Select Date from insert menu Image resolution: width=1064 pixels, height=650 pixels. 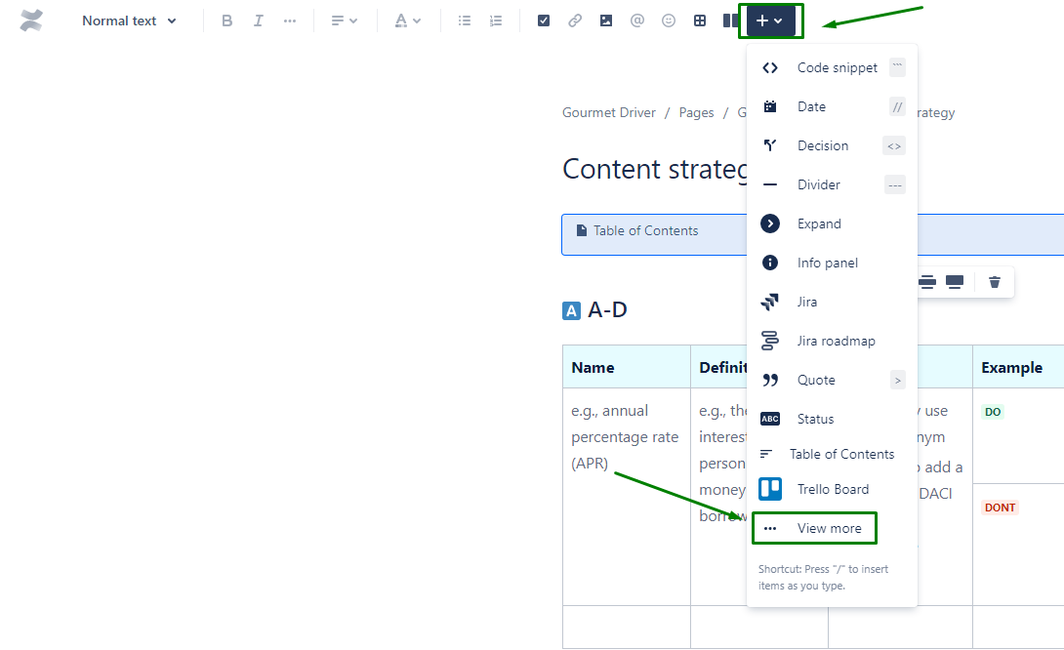point(832,107)
